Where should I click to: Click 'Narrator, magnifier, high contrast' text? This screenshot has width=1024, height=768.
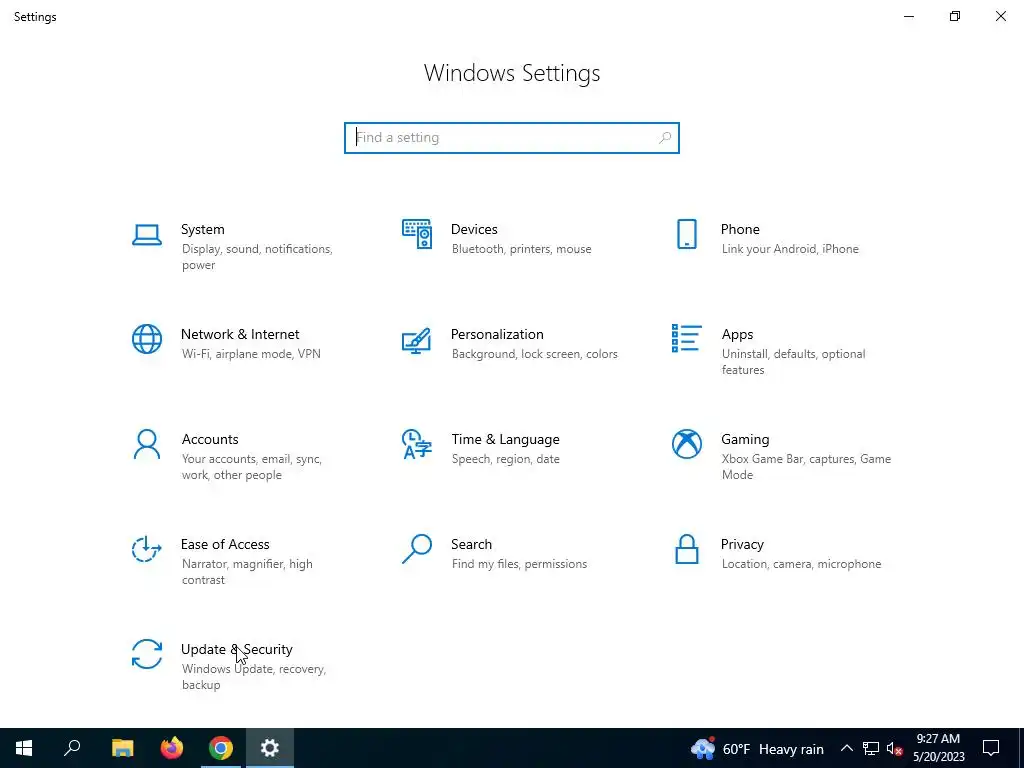click(247, 572)
